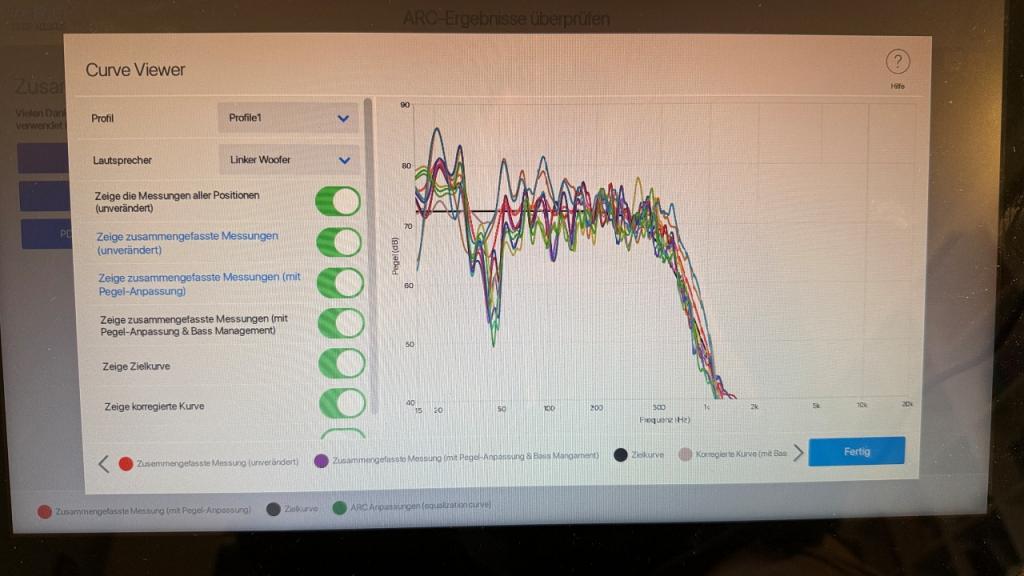Click the left arrow in the legend bar
The height and width of the screenshot is (576, 1024).
click(103, 463)
